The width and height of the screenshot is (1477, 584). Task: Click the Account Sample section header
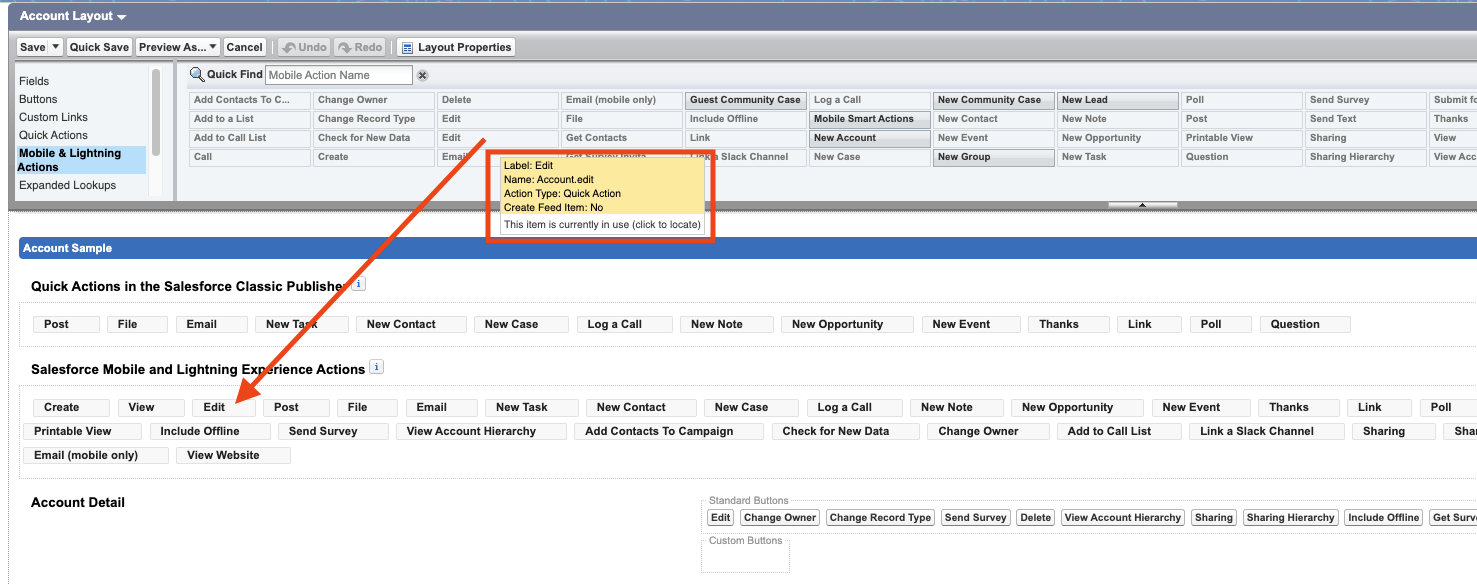748,248
